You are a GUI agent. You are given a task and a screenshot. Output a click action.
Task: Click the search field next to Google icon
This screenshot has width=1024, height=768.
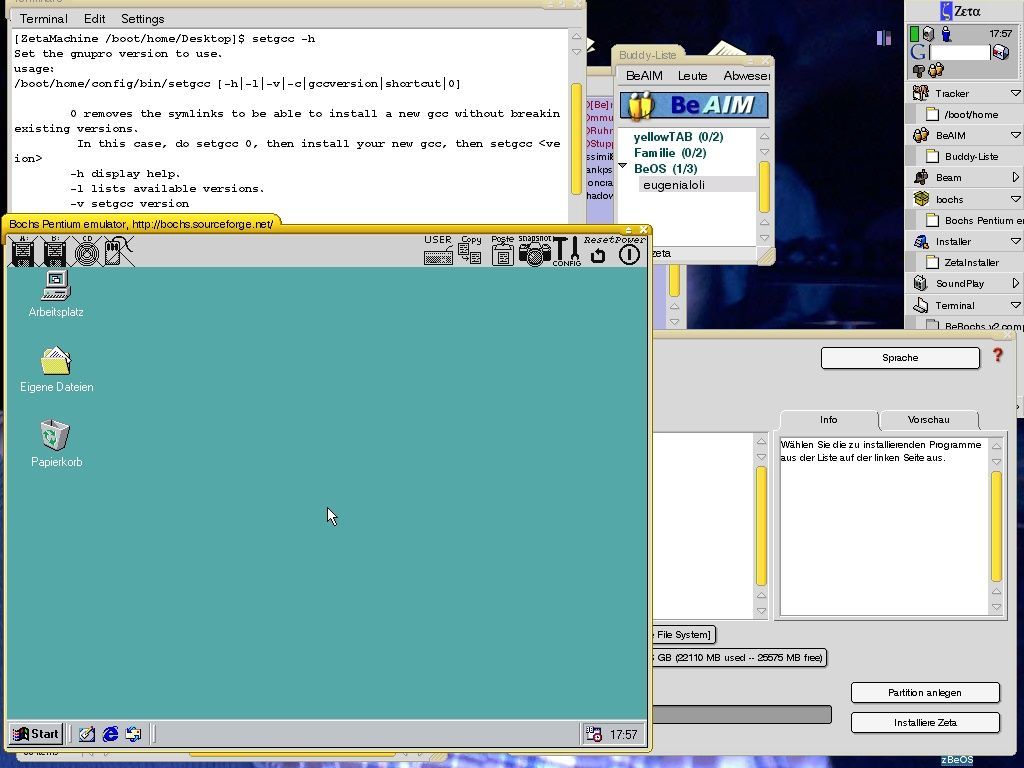(x=959, y=52)
